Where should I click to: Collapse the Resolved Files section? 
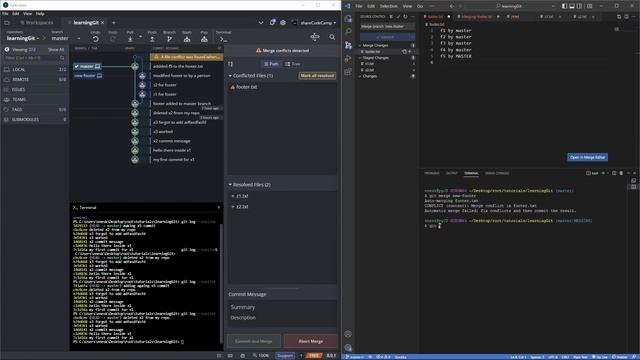(230, 185)
